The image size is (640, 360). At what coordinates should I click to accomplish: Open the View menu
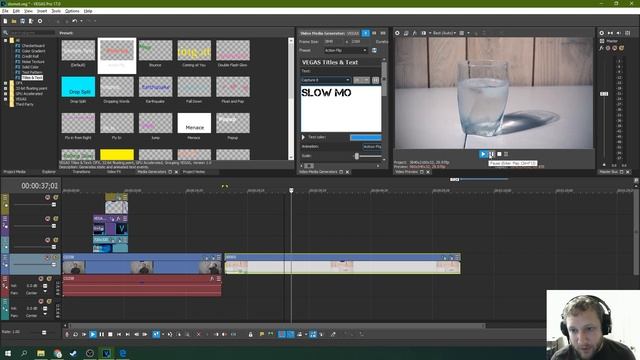[x=28, y=11]
